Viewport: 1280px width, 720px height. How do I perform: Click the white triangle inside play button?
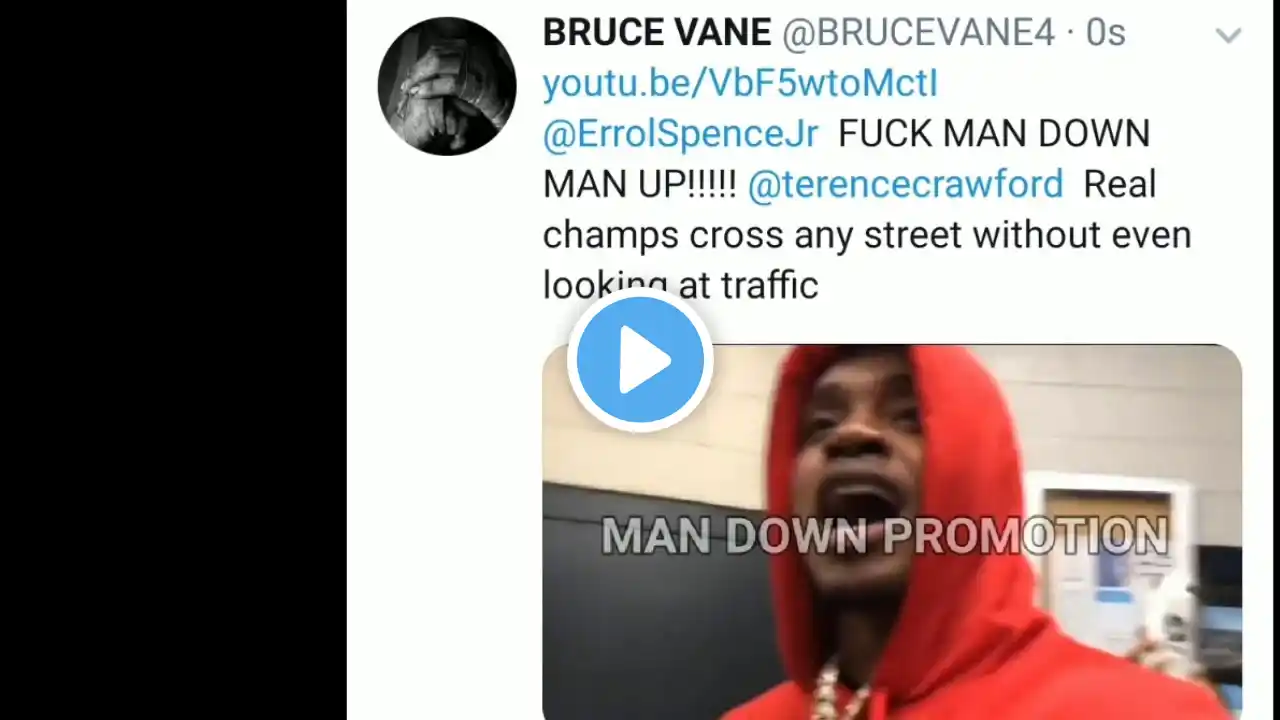click(645, 361)
